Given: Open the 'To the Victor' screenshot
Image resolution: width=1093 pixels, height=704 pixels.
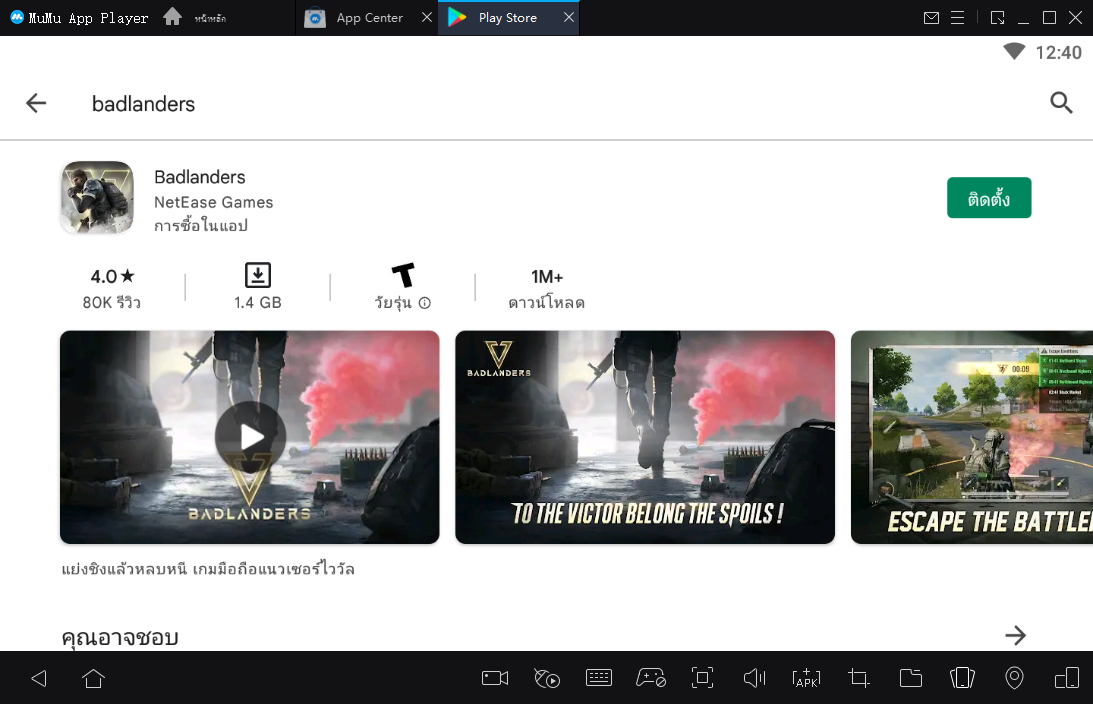Looking at the screenshot, I should [x=644, y=437].
